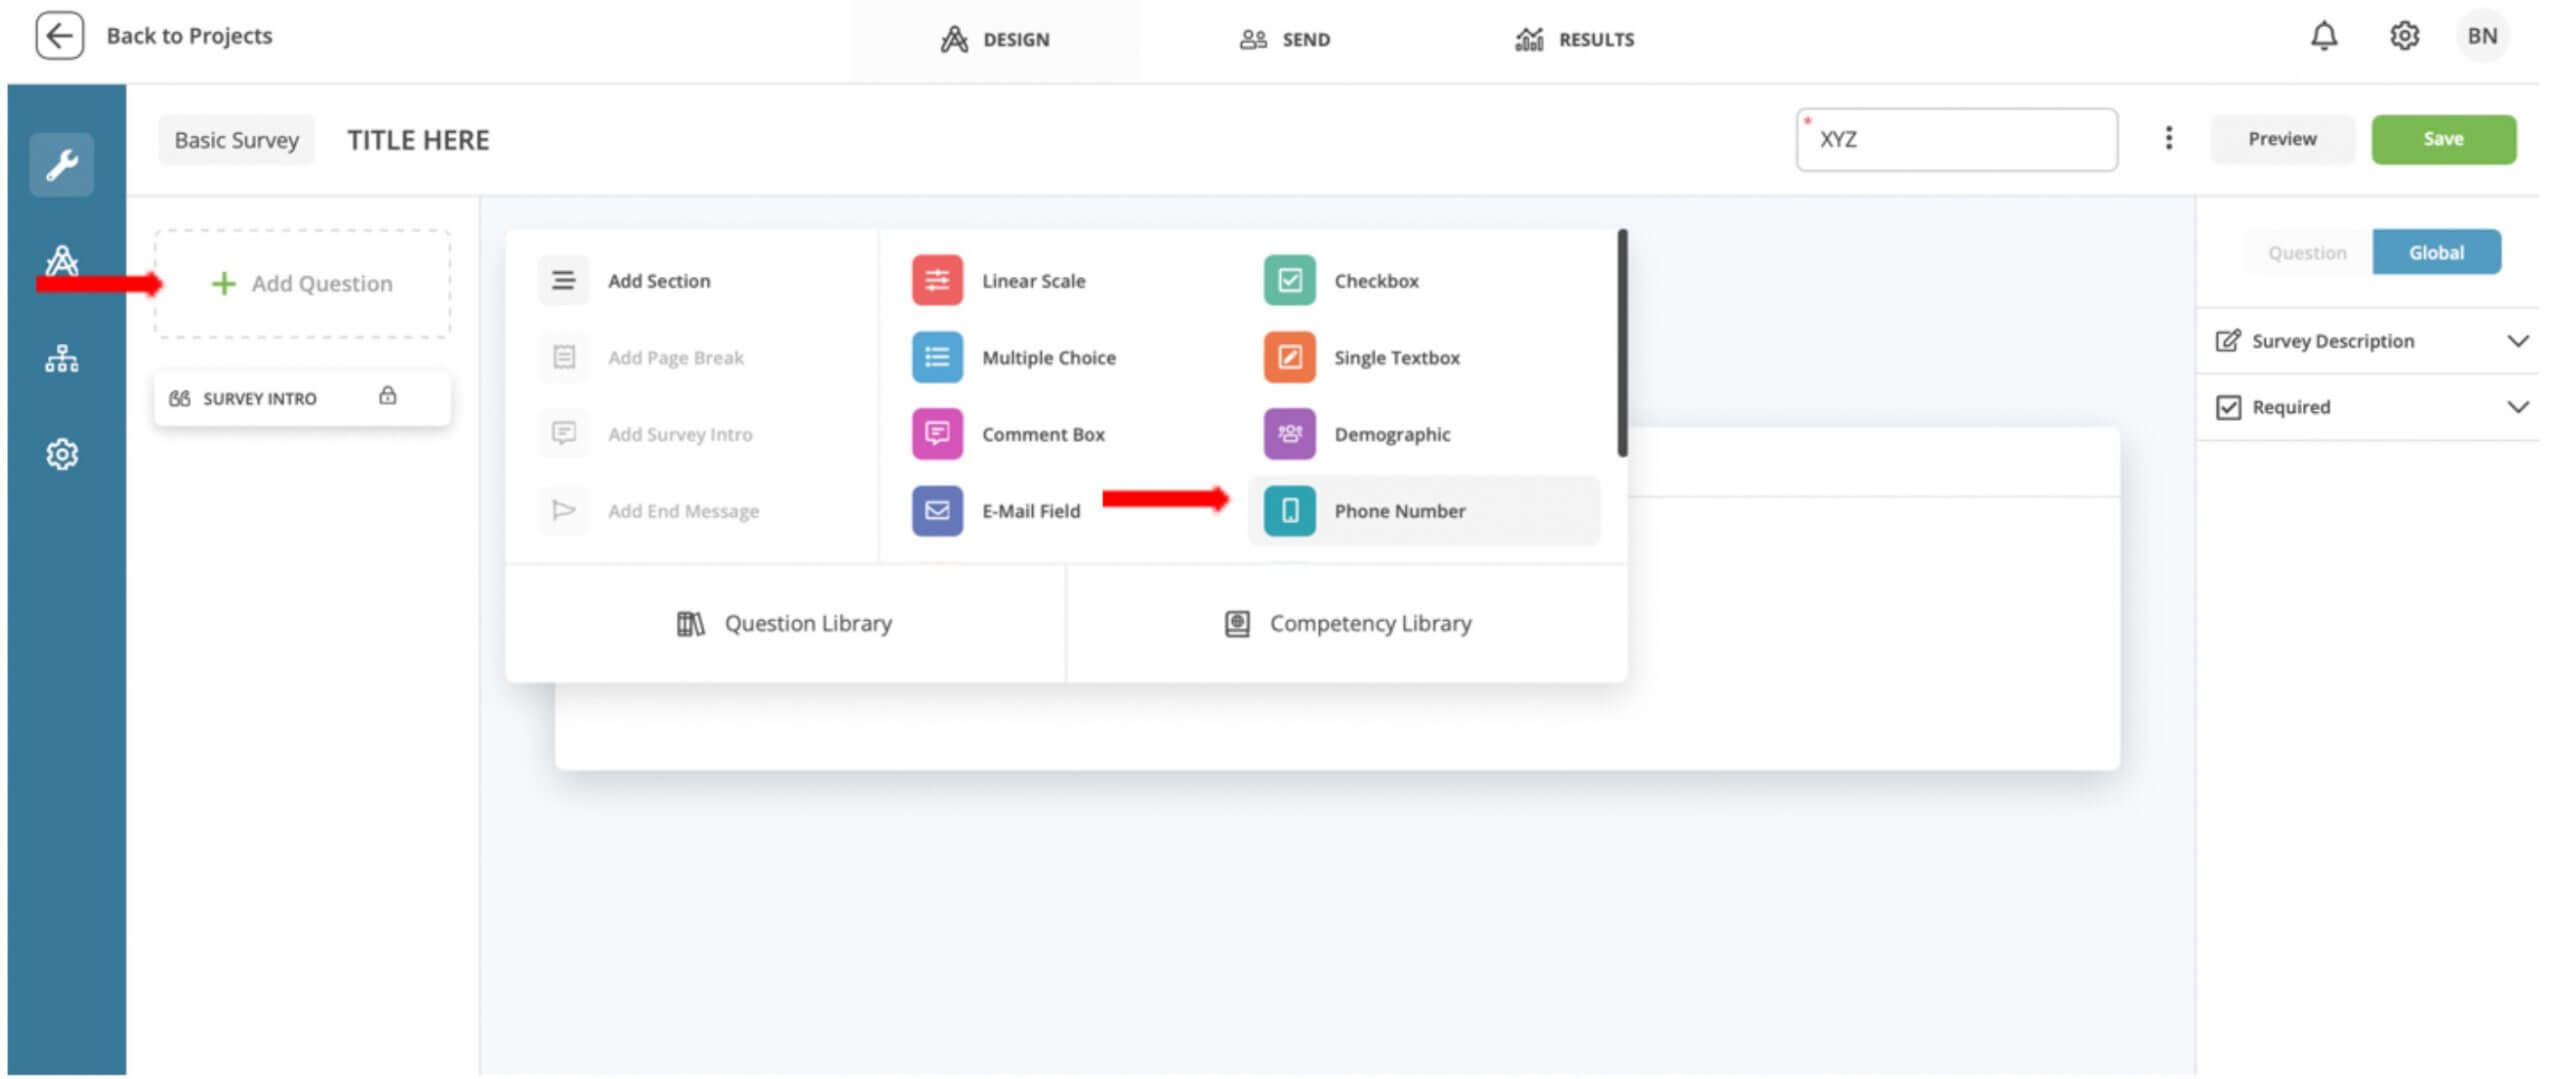Click the lock icon on Survey Intro
Image resolution: width=2560 pixels, height=1079 pixels.
click(388, 396)
